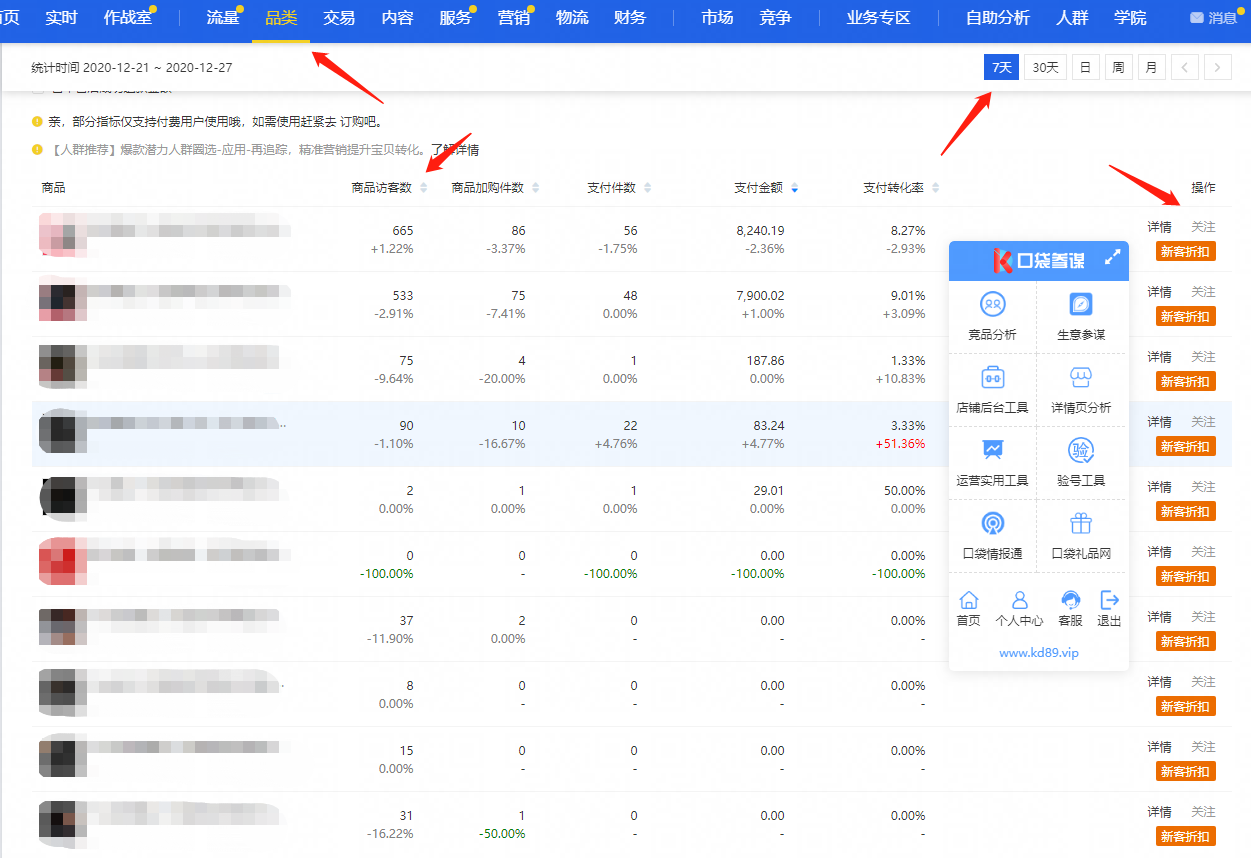1251x858 pixels.
Task: Open the 财务 tab
Action: tap(630, 18)
